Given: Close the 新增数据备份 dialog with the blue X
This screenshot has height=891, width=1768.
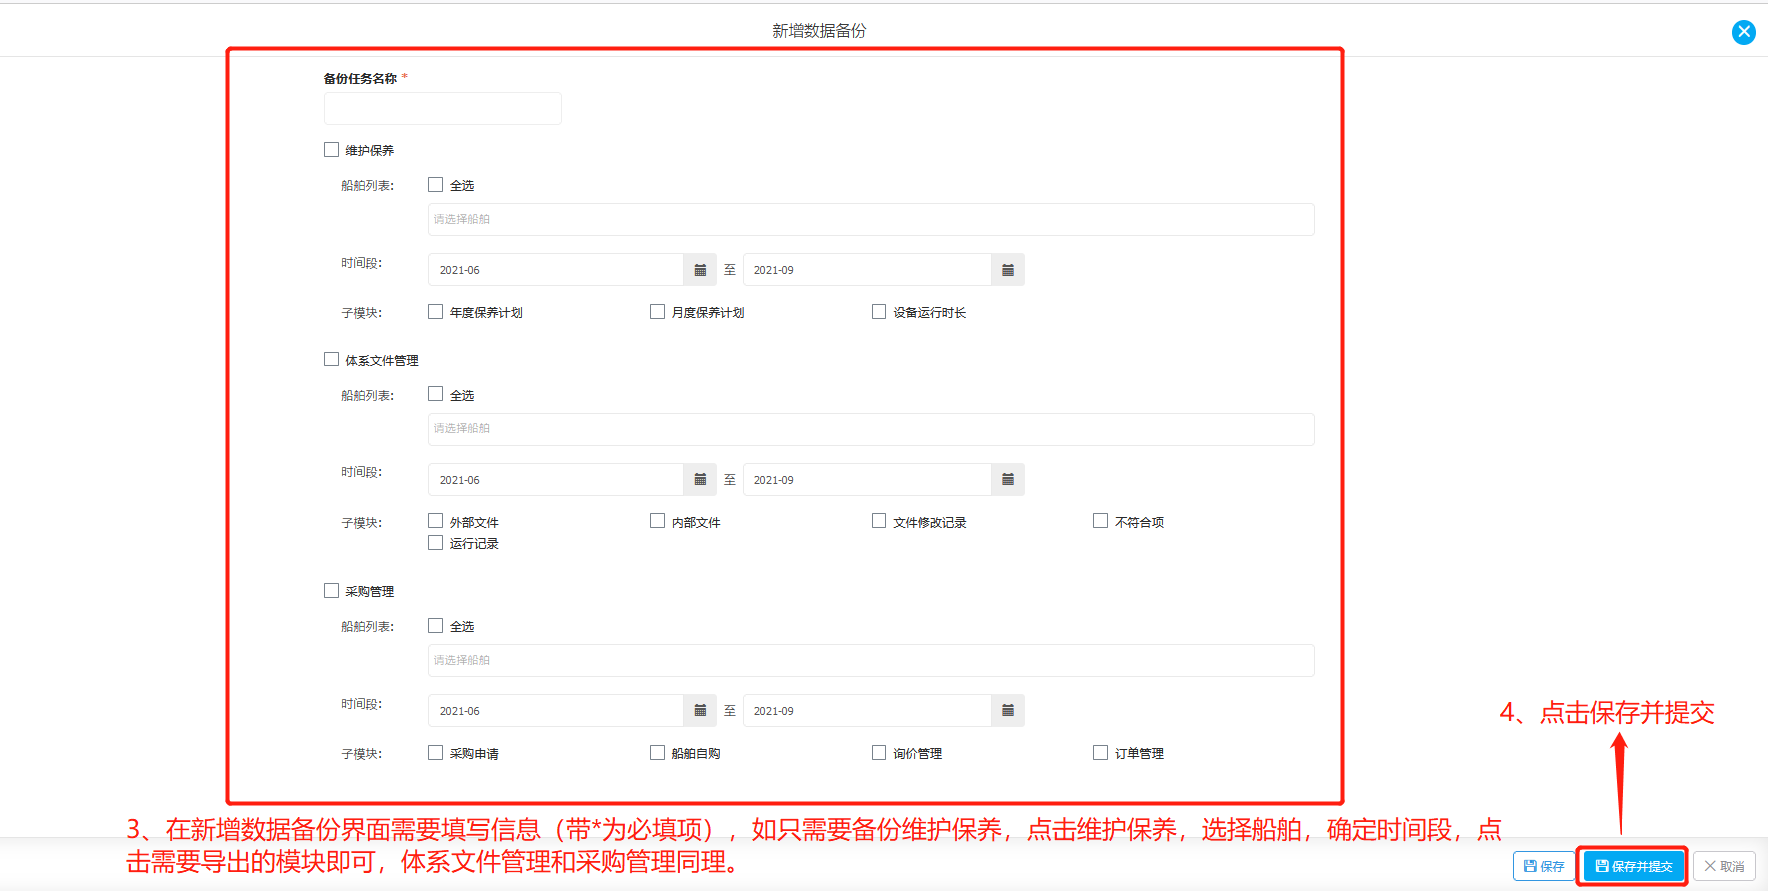Looking at the screenshot, I should click(x=1743, y=32).
